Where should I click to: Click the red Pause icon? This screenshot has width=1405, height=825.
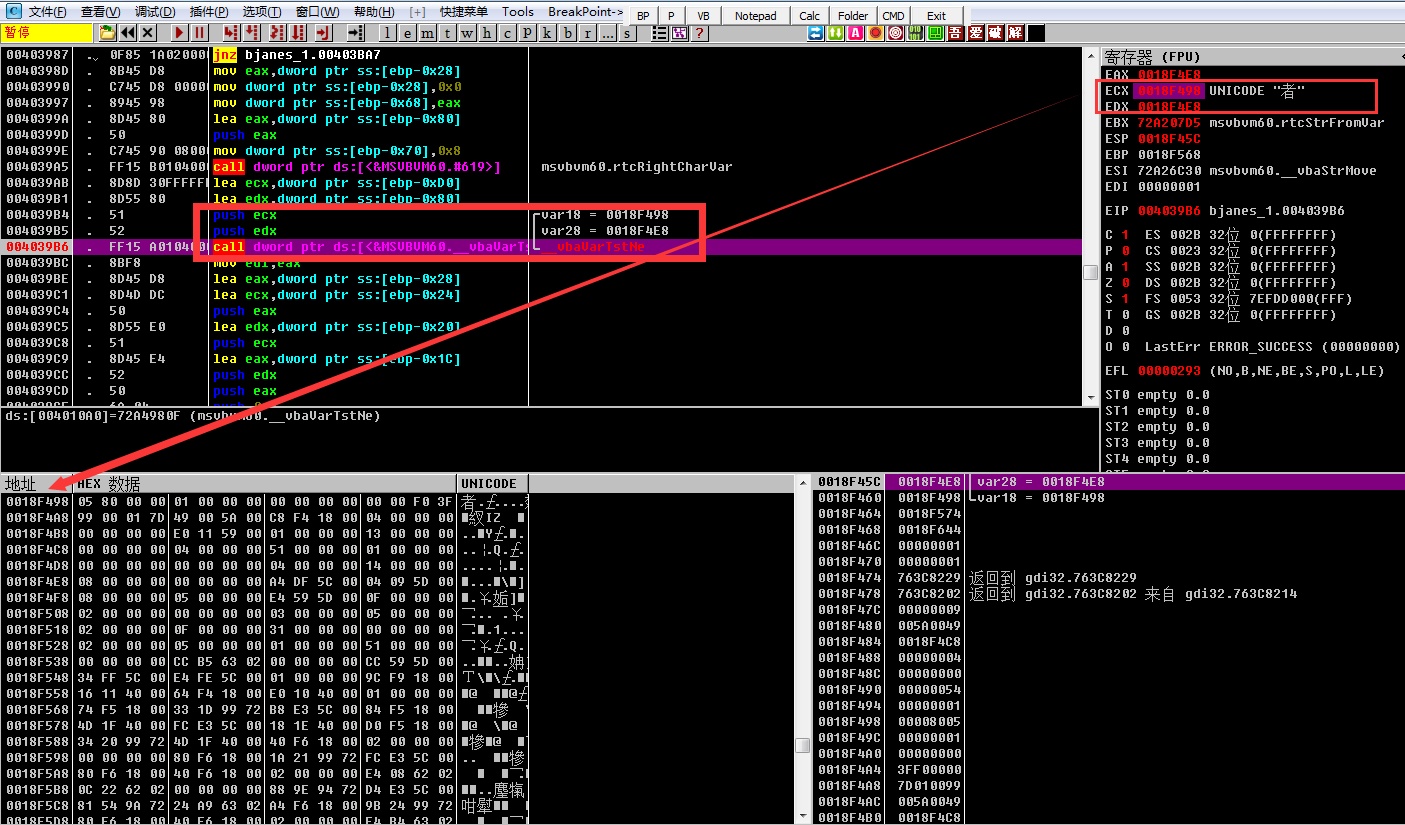[198, 32]
